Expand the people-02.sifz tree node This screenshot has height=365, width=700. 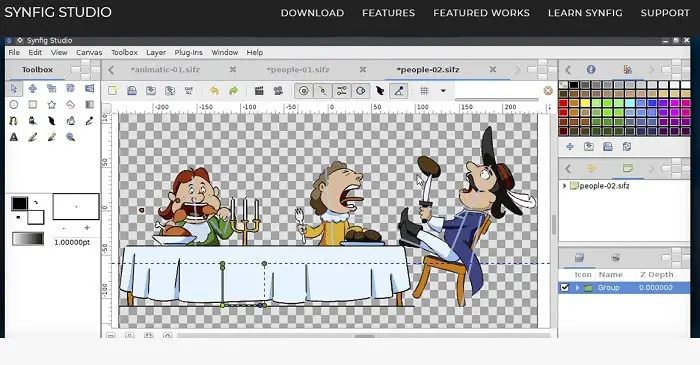[564, 186]
